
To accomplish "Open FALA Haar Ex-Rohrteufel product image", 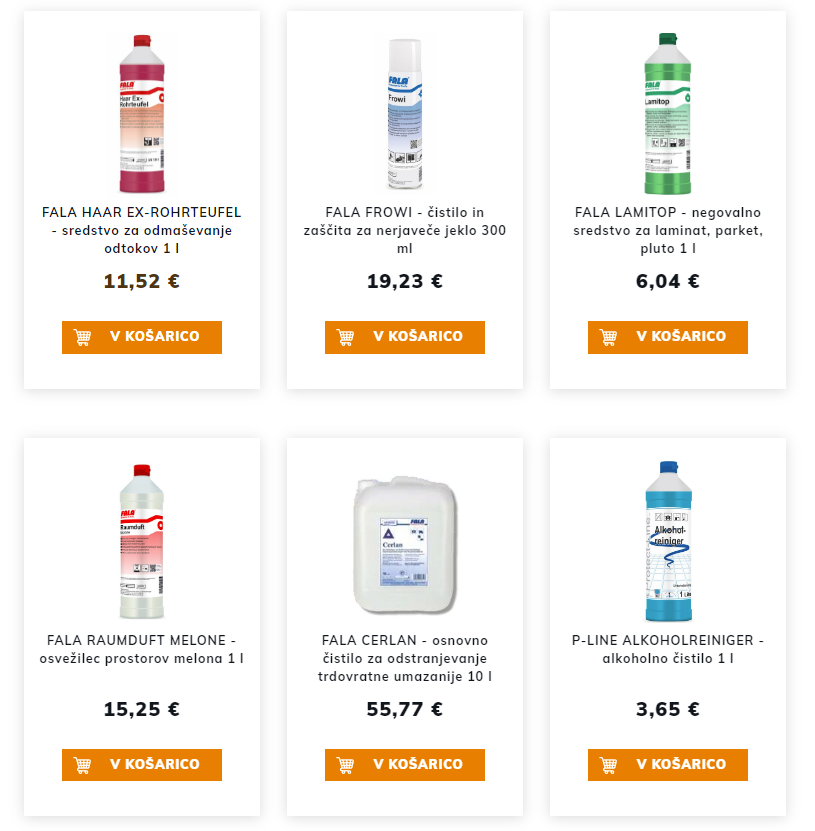I will tap(141, 114).
